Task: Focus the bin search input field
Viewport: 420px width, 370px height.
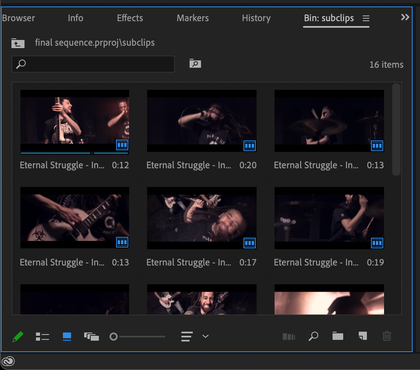Action: [x=93, y=64]
